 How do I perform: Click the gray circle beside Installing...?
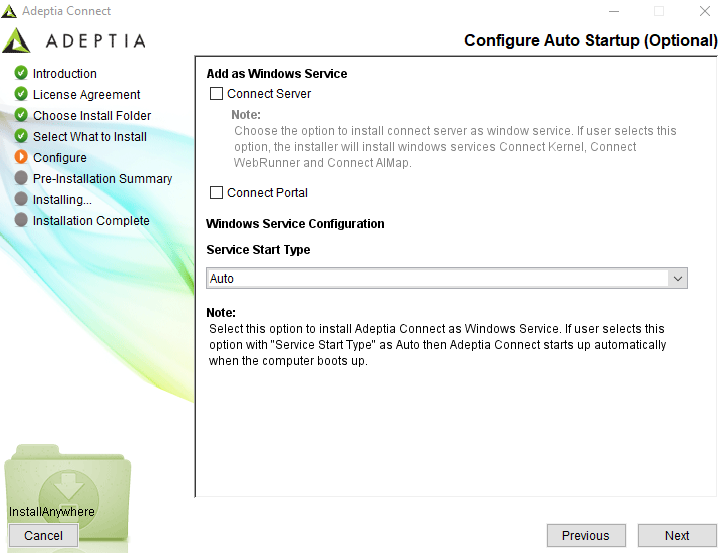[x=21, y=199]
